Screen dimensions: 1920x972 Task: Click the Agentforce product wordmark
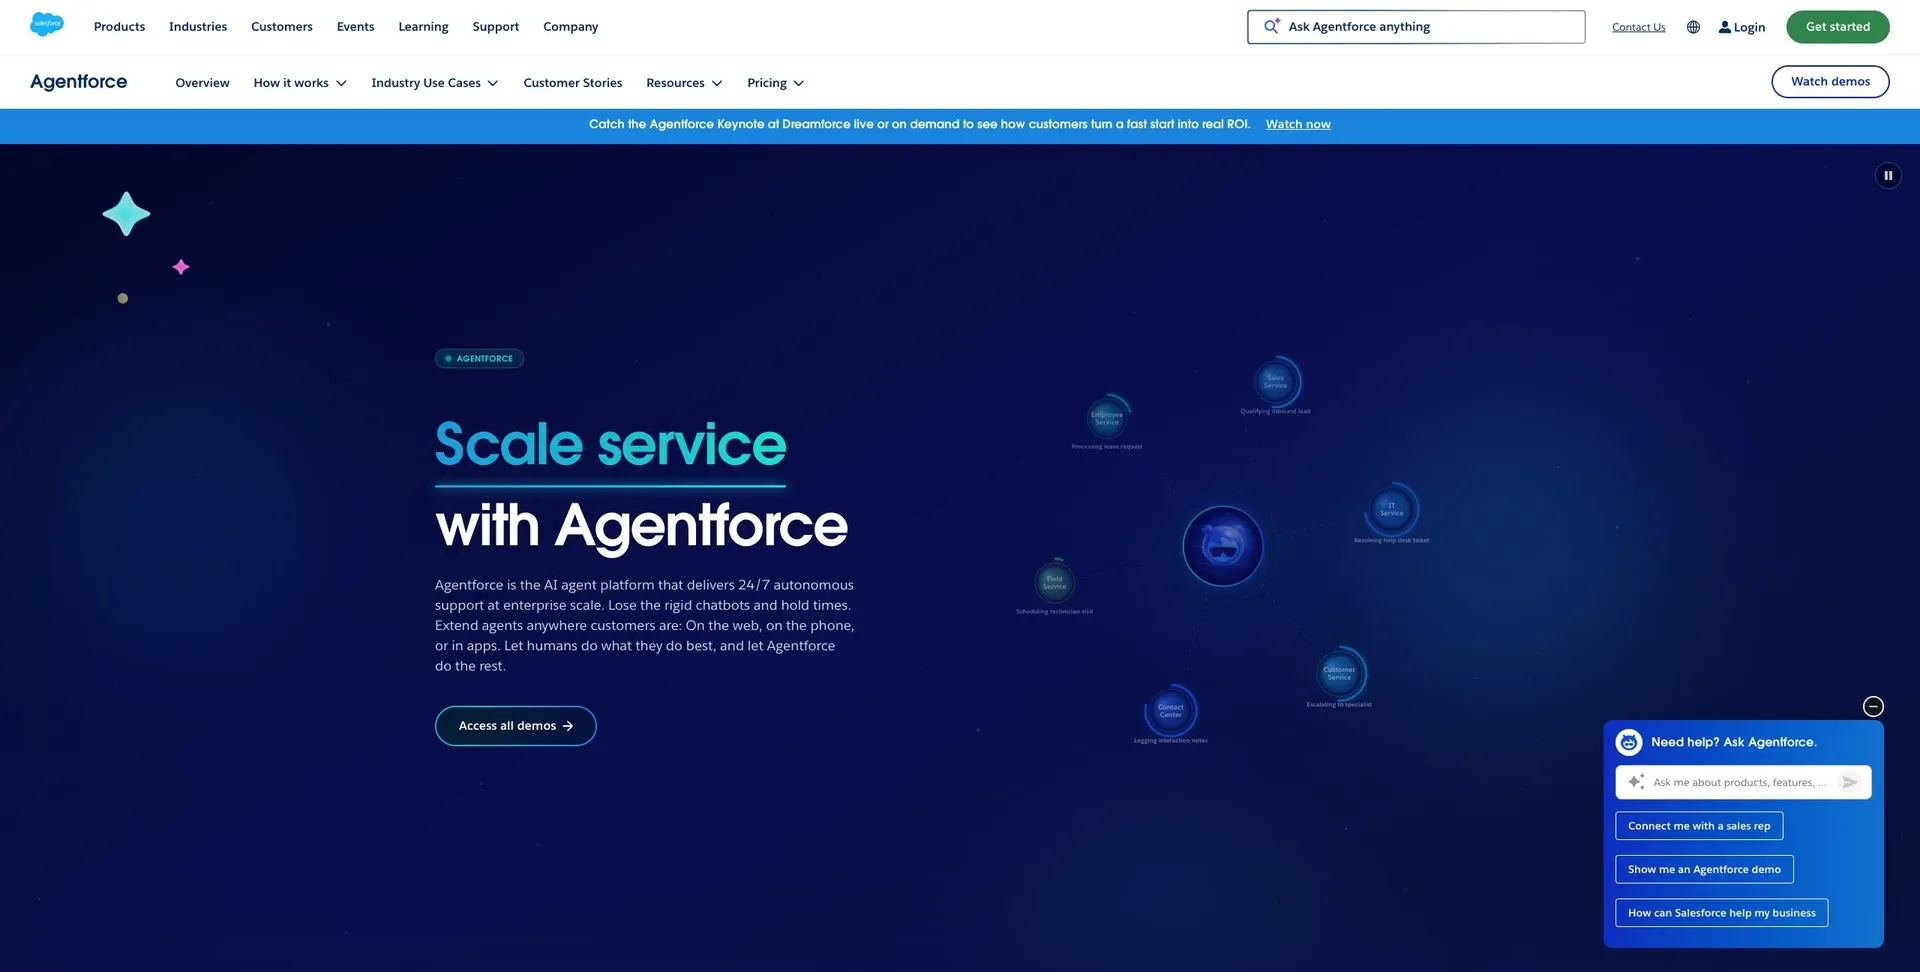[x=78, y=82]
